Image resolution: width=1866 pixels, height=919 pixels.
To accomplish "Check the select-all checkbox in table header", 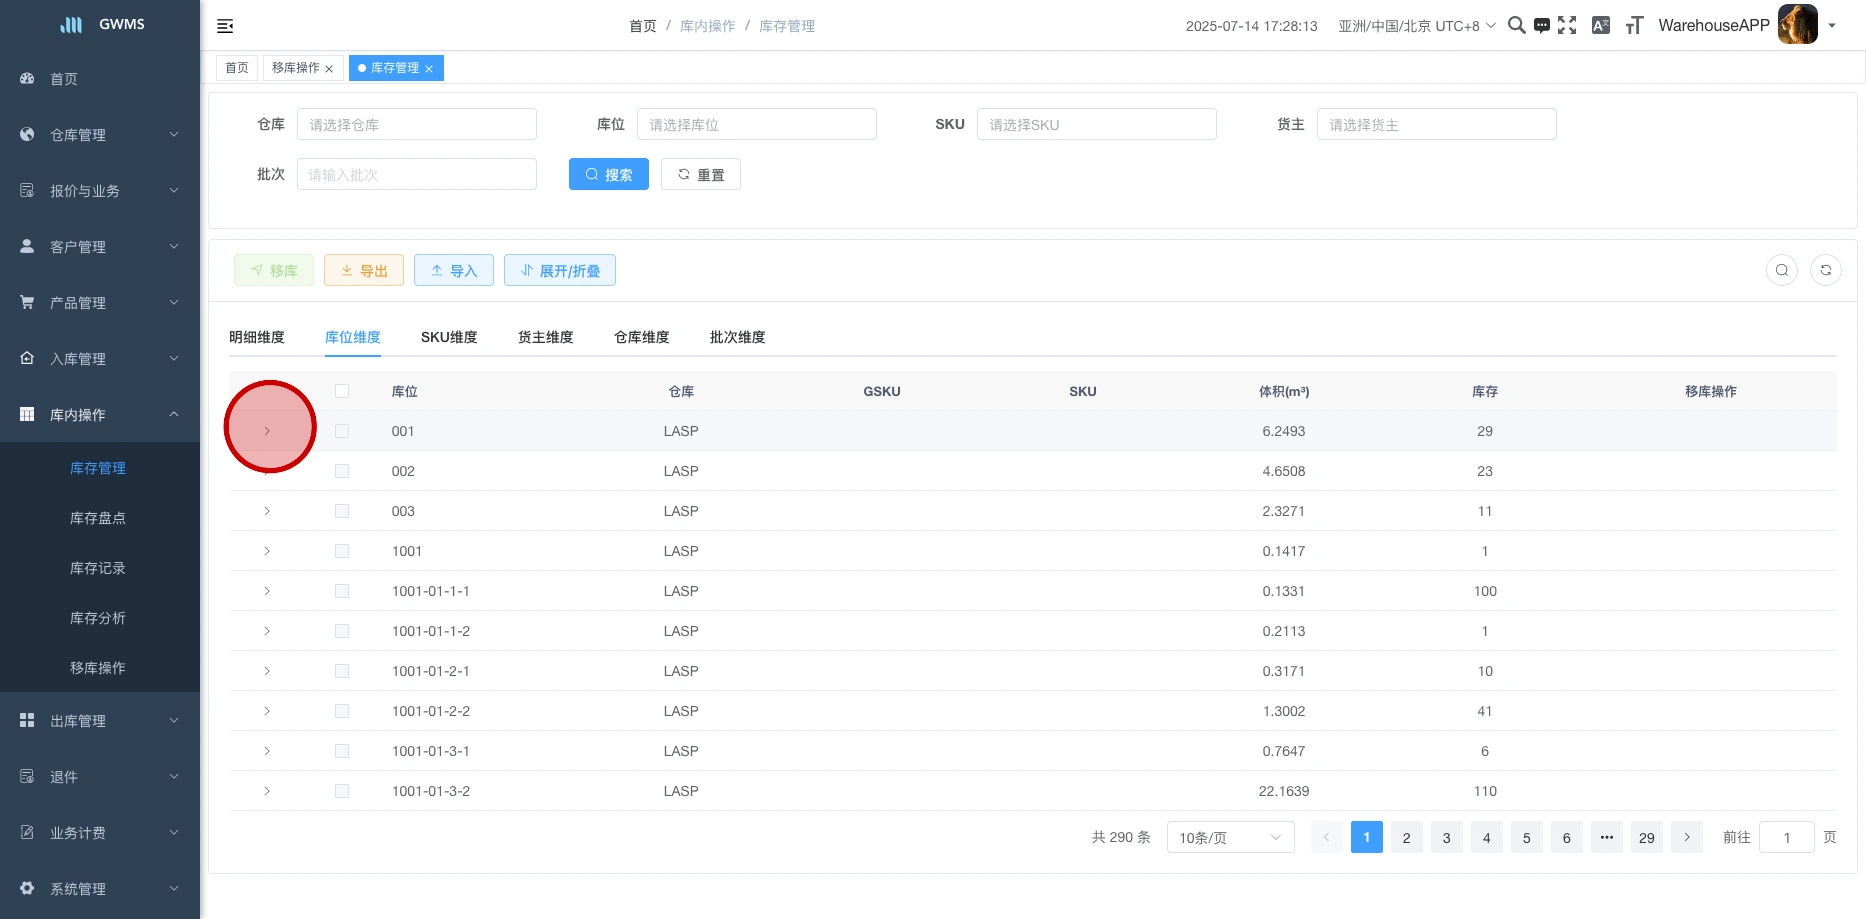I will tap(342, 391).
